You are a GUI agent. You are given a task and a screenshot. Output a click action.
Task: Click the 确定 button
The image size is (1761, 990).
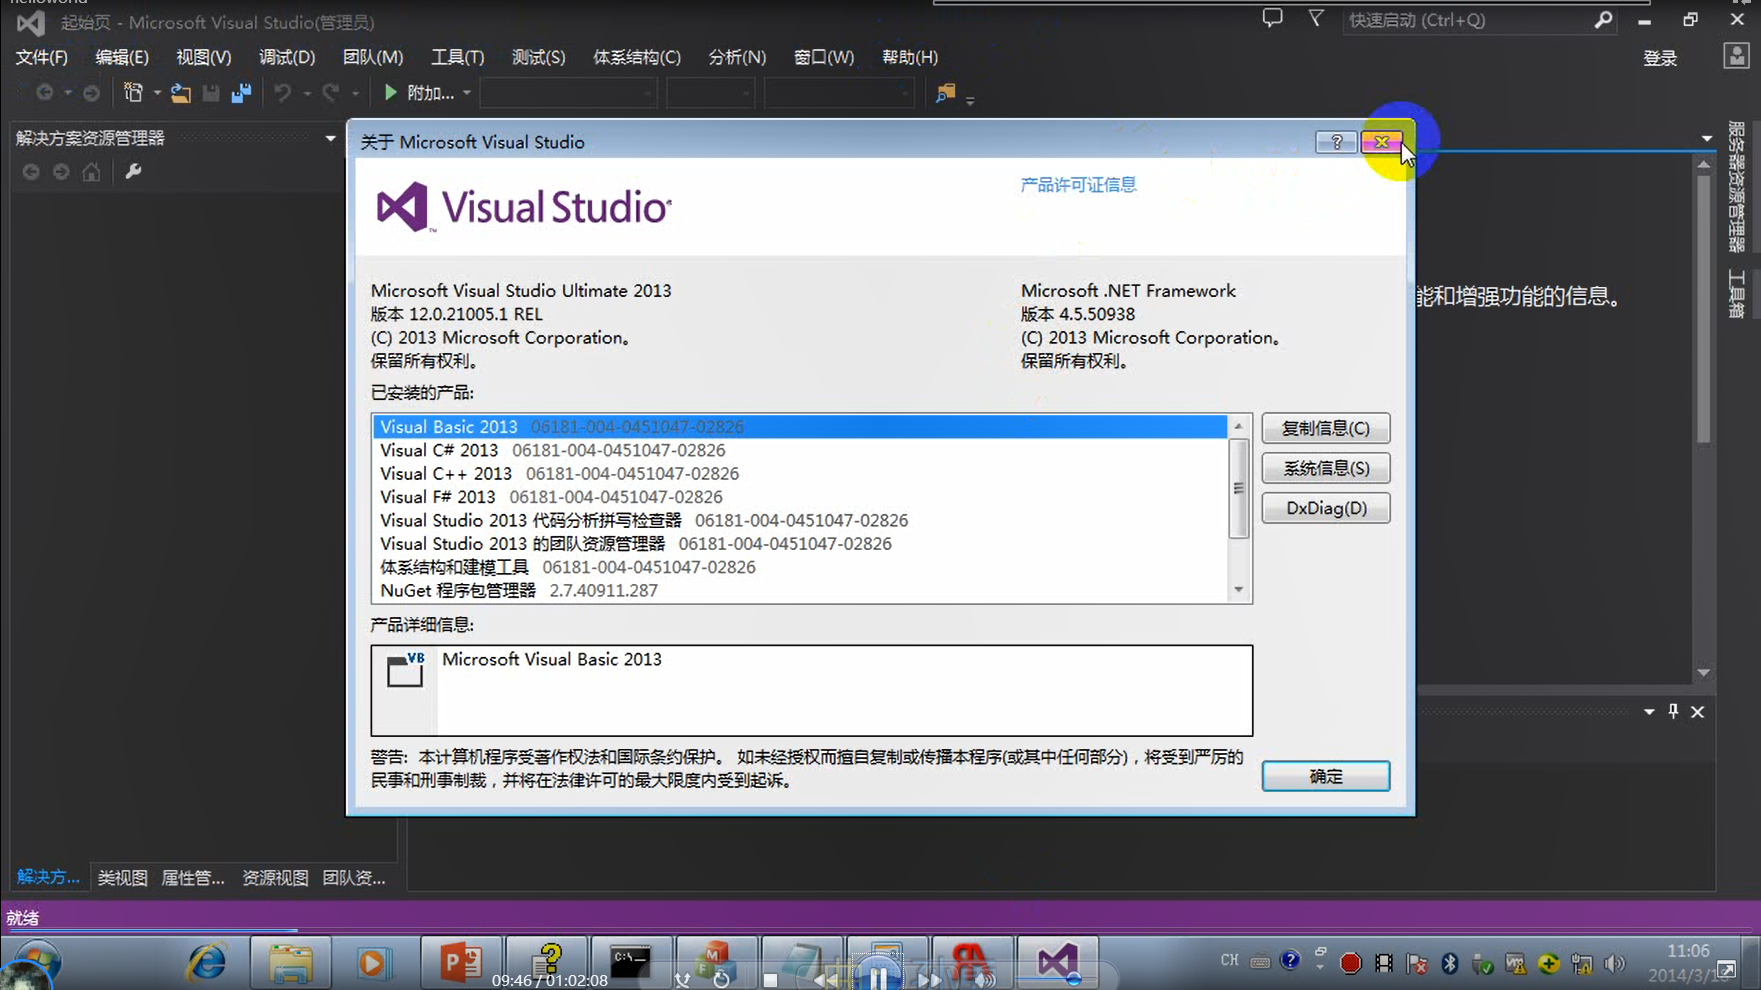point(1325,776)
